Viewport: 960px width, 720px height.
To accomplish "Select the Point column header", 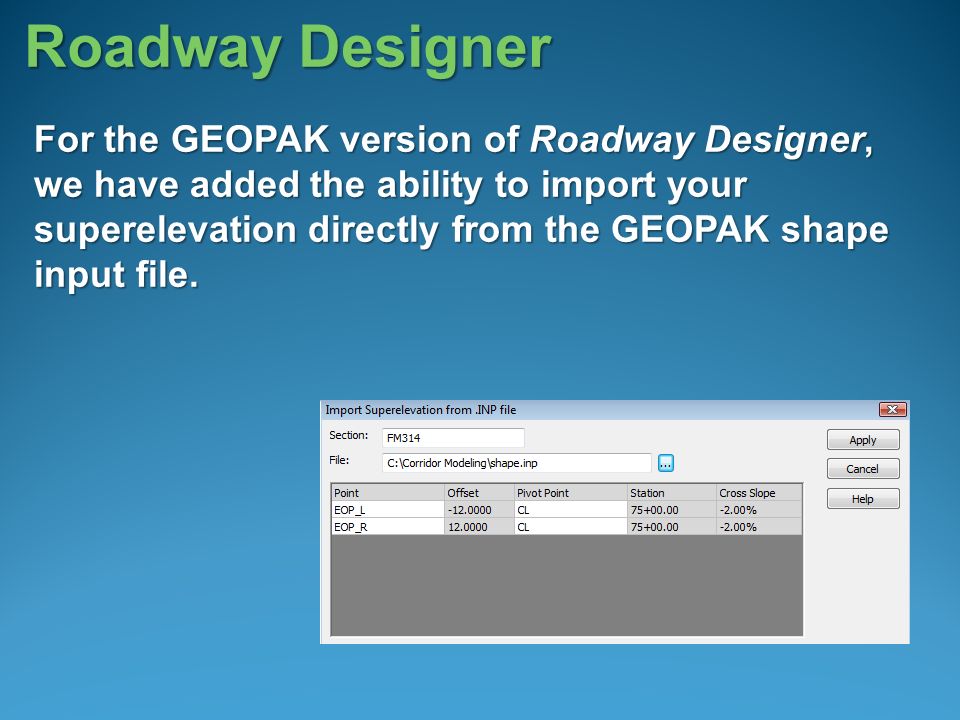I will point(388,493).
